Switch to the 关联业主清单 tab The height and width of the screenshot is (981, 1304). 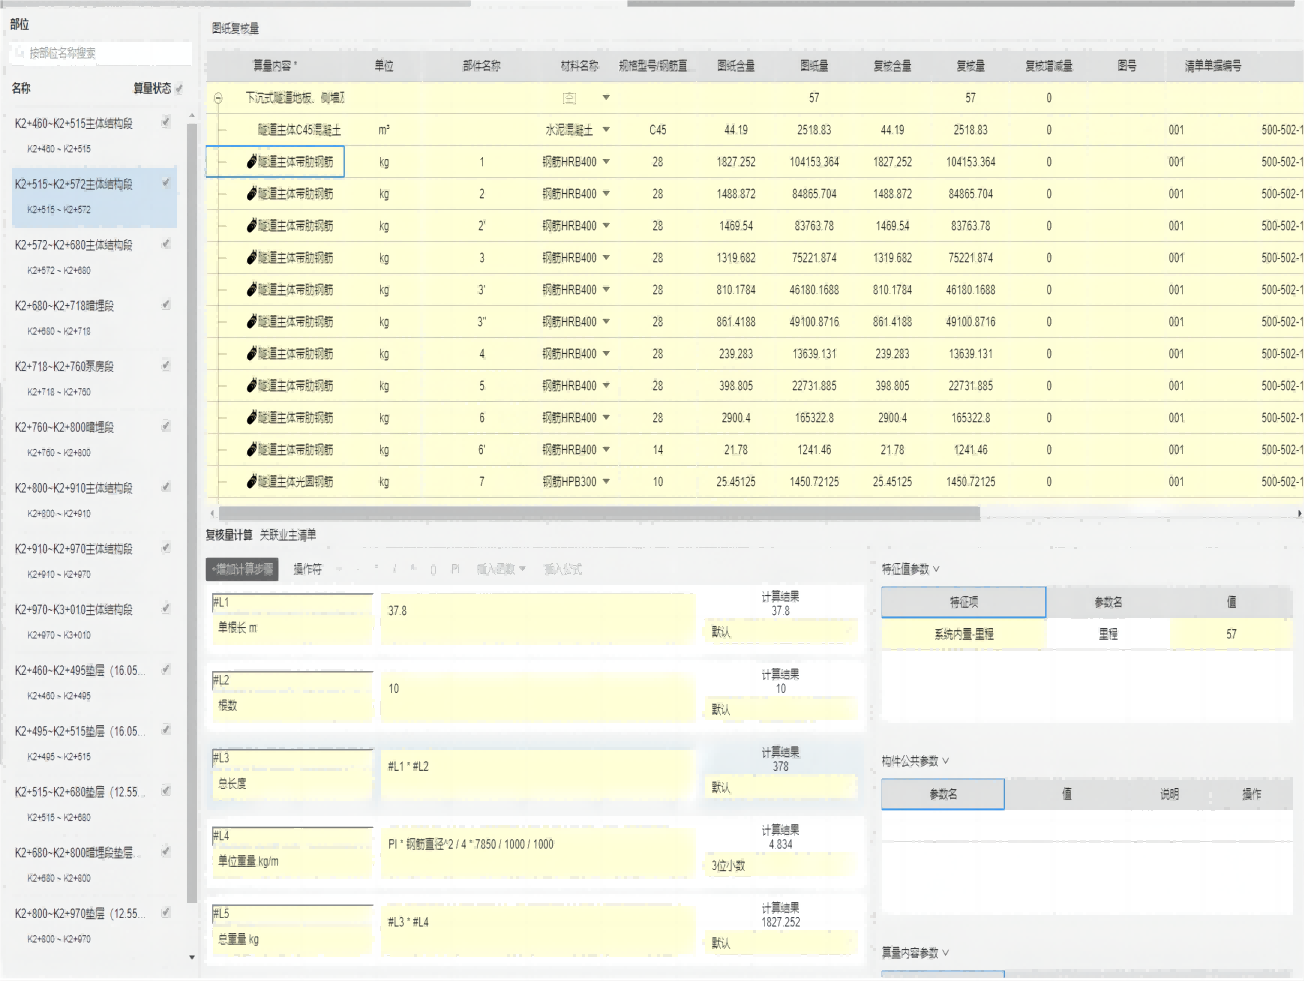click(288, 536)
